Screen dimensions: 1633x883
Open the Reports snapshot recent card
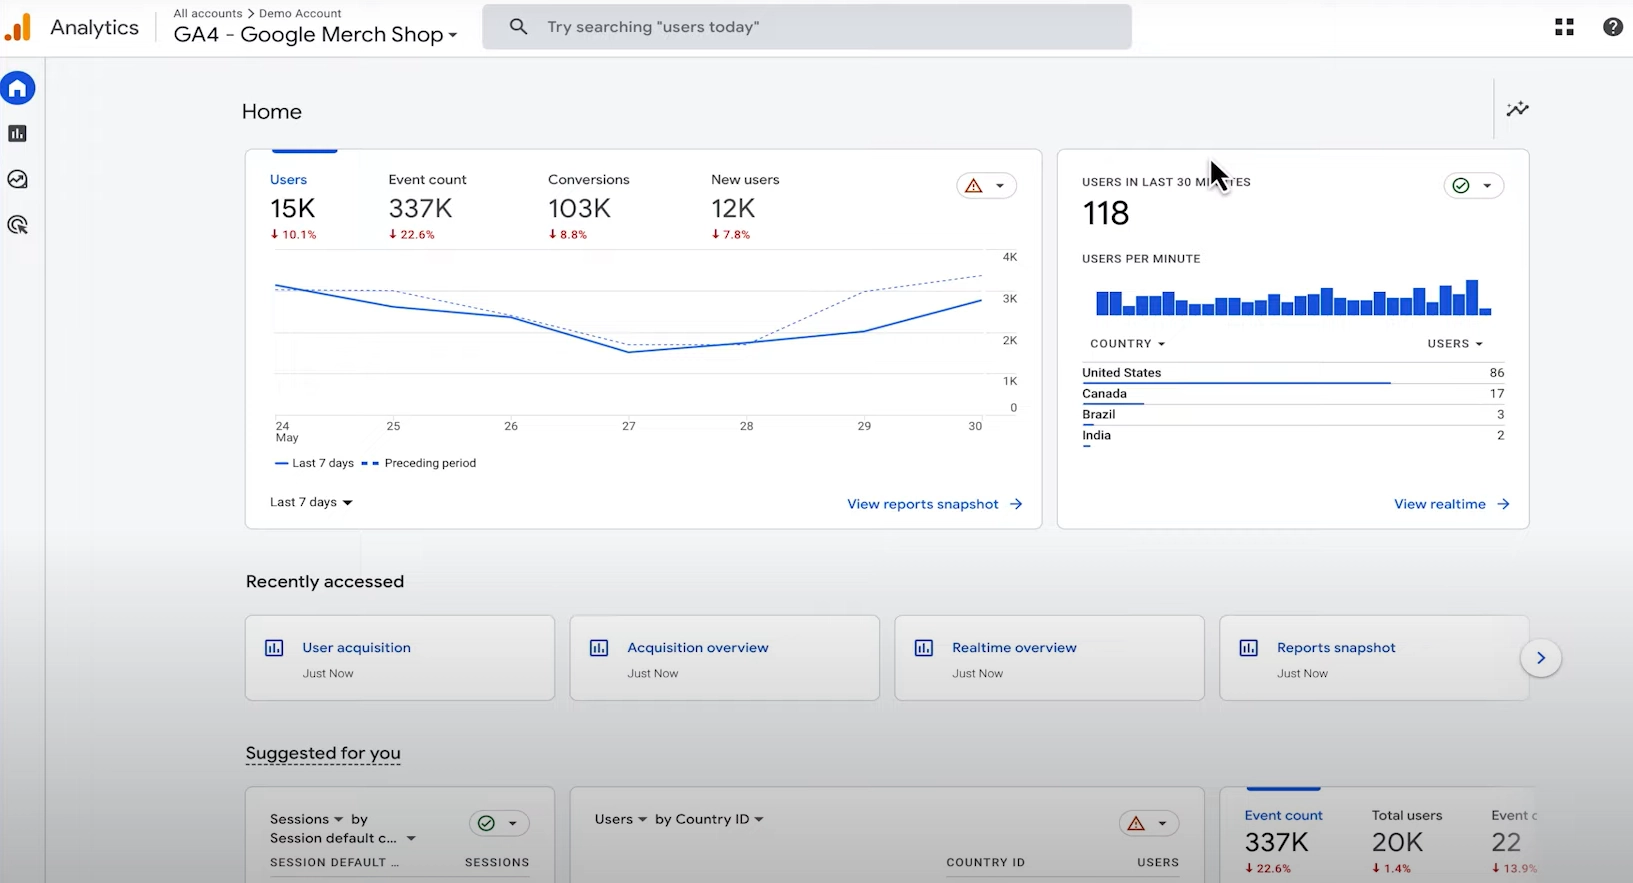(1375, 658)
